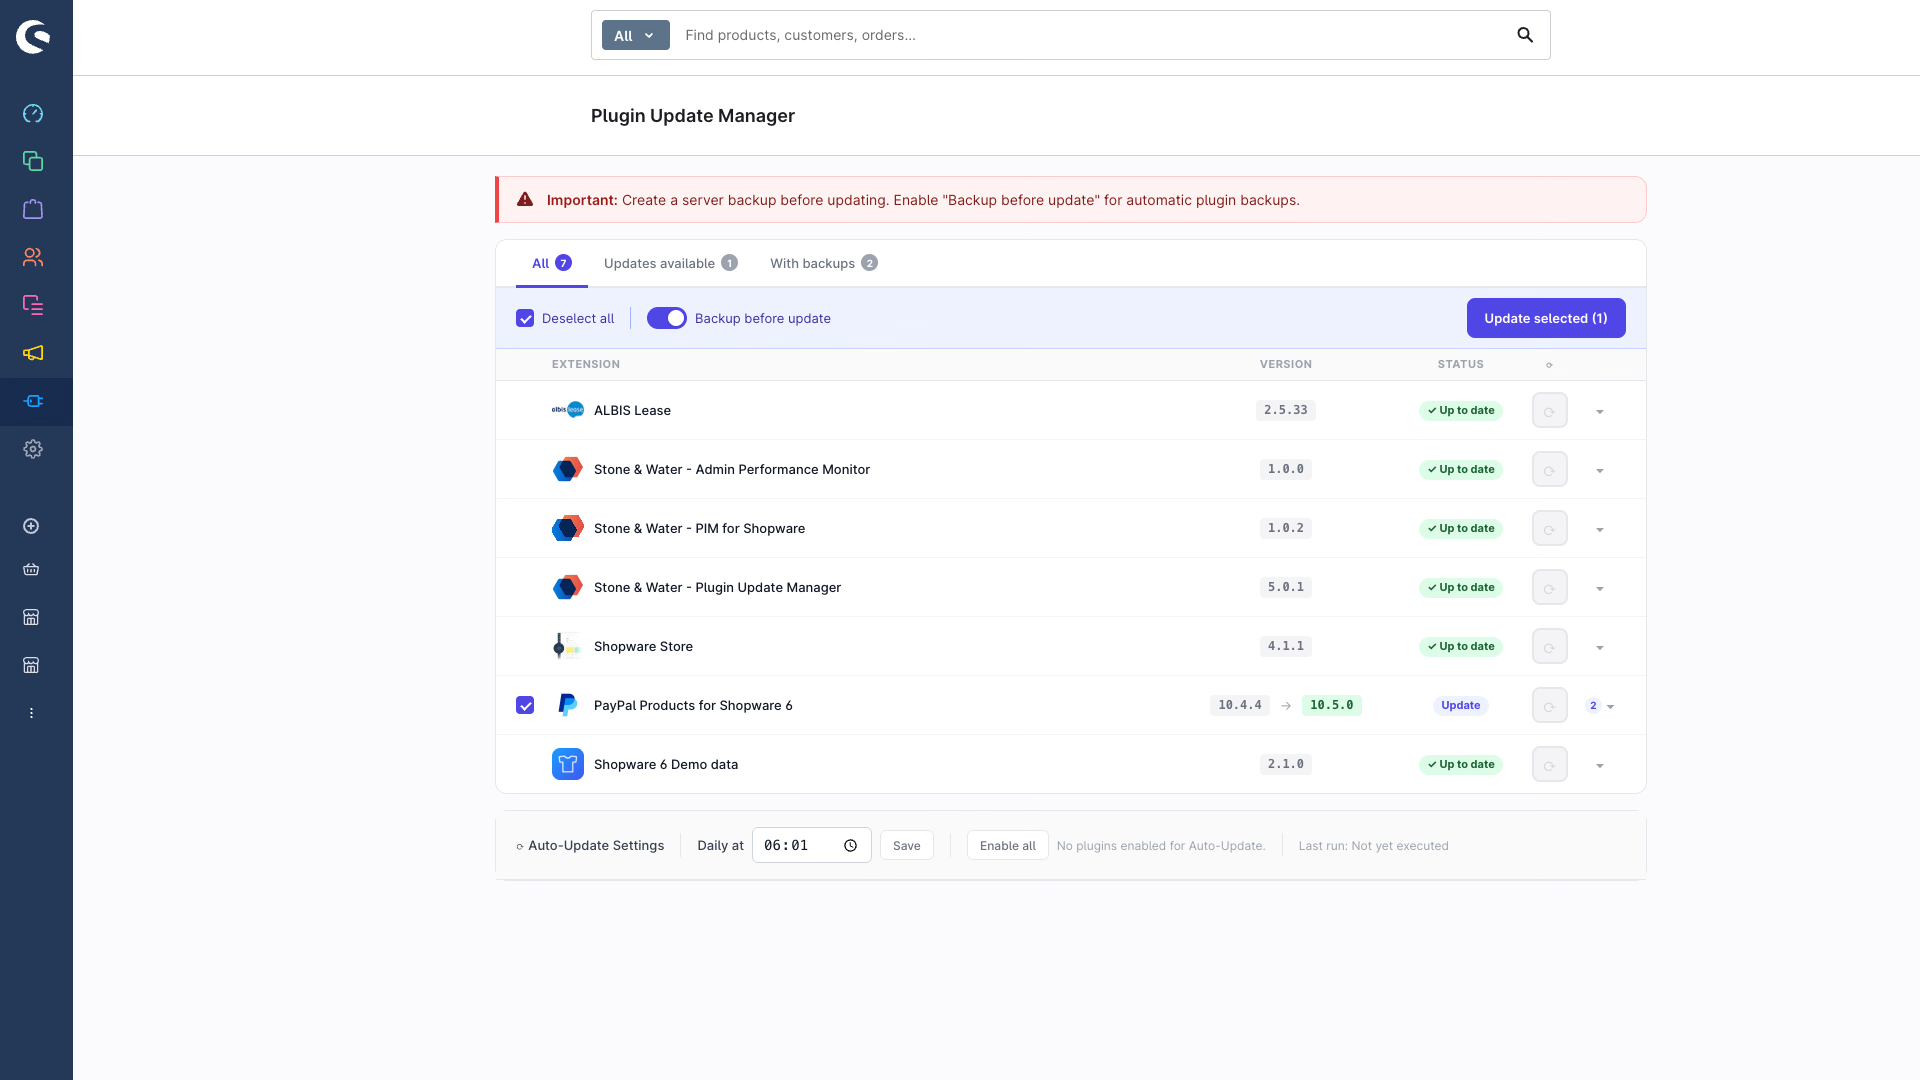Screen dimensions: 1920x1080
Task: Click refresh icon for PIM for Shopware
Action: click(x=1549, y=529)
